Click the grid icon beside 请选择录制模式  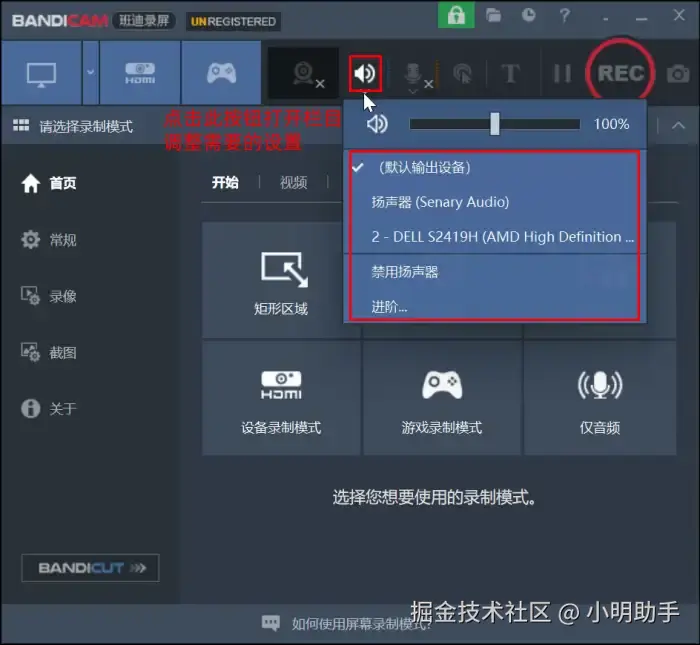(x=21, y=125)
